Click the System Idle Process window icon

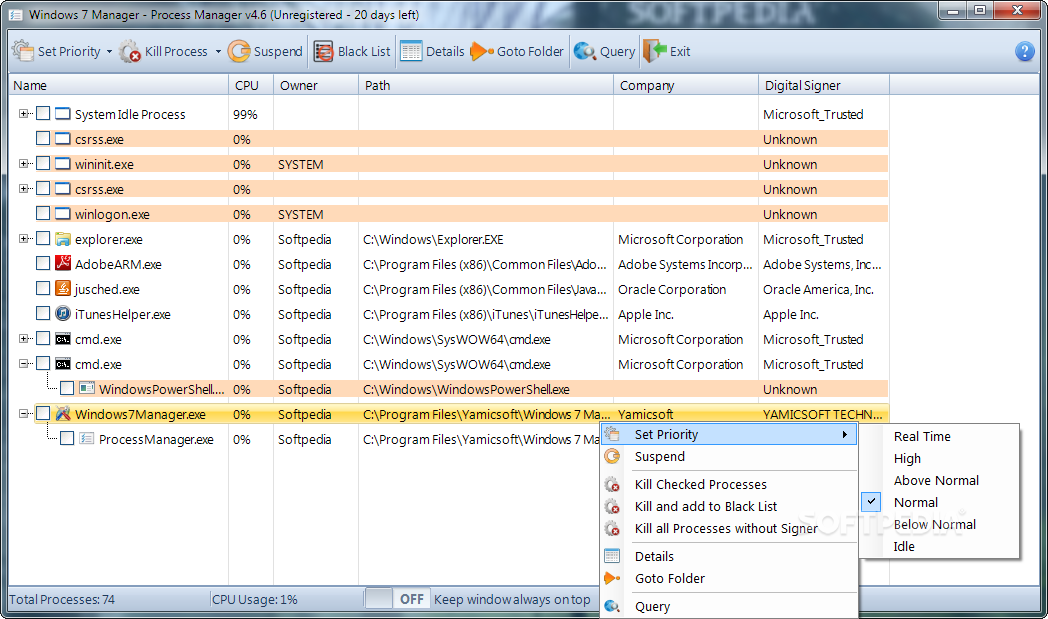tap(63, 114)
